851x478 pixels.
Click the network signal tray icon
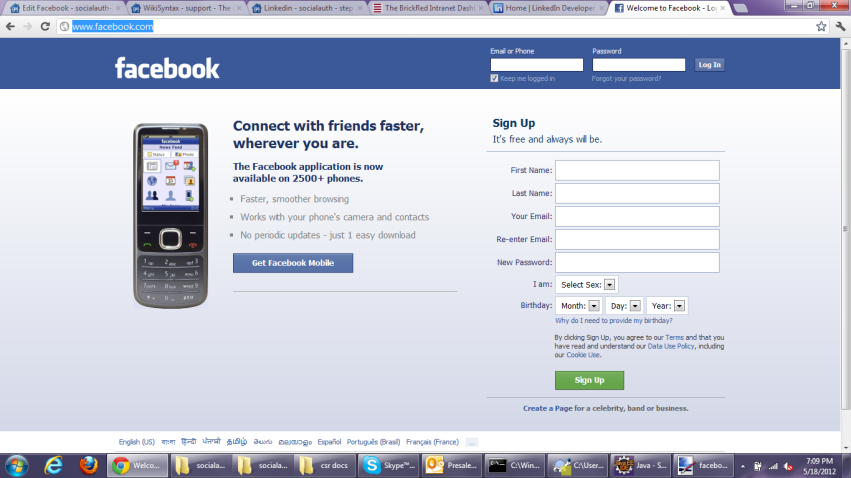[773, 466]
